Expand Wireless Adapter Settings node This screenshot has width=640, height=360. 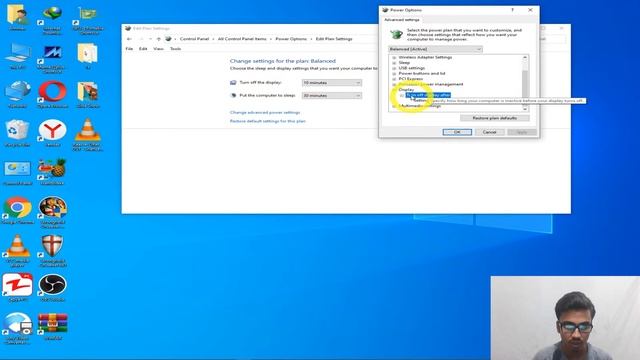click(x=394, y=58)
